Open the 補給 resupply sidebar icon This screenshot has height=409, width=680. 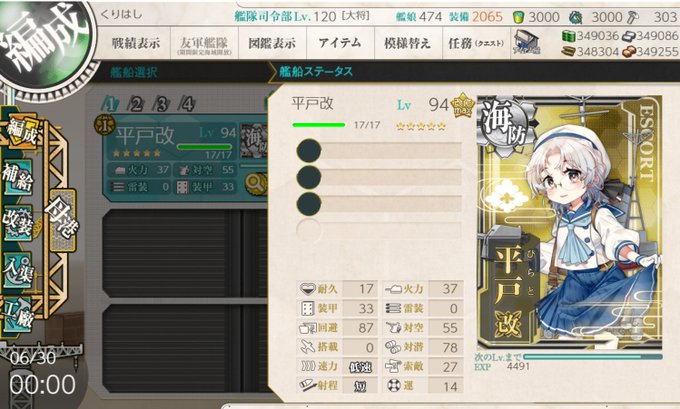pyautogui.click(x=18, y=177)
